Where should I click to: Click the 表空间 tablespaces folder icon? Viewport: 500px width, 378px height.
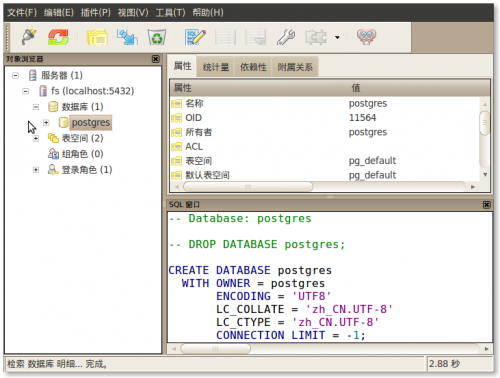[x=53, y=138]
